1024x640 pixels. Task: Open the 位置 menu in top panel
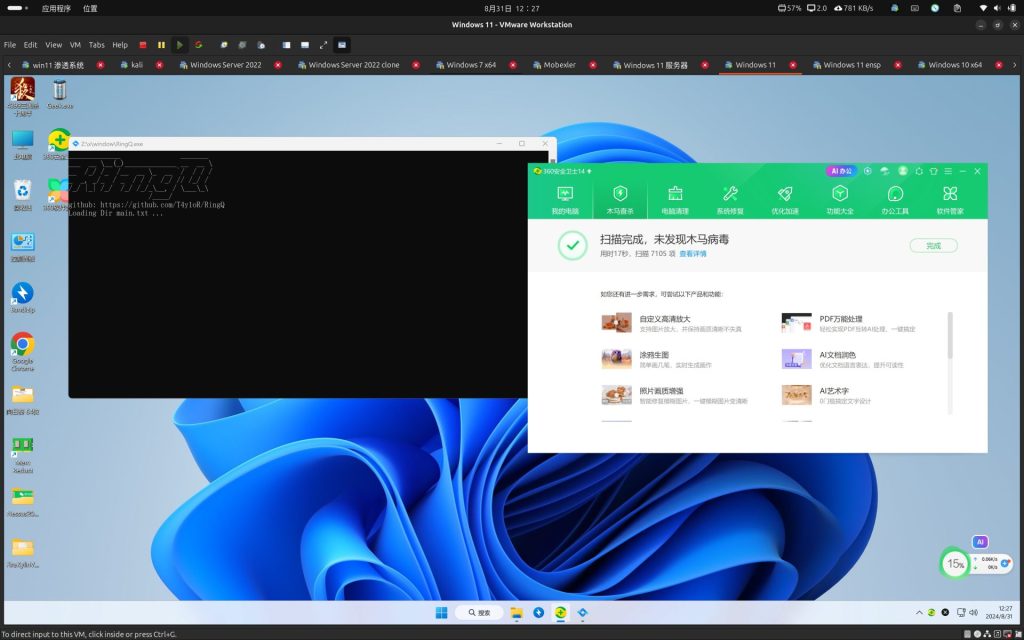coord(90,8)
